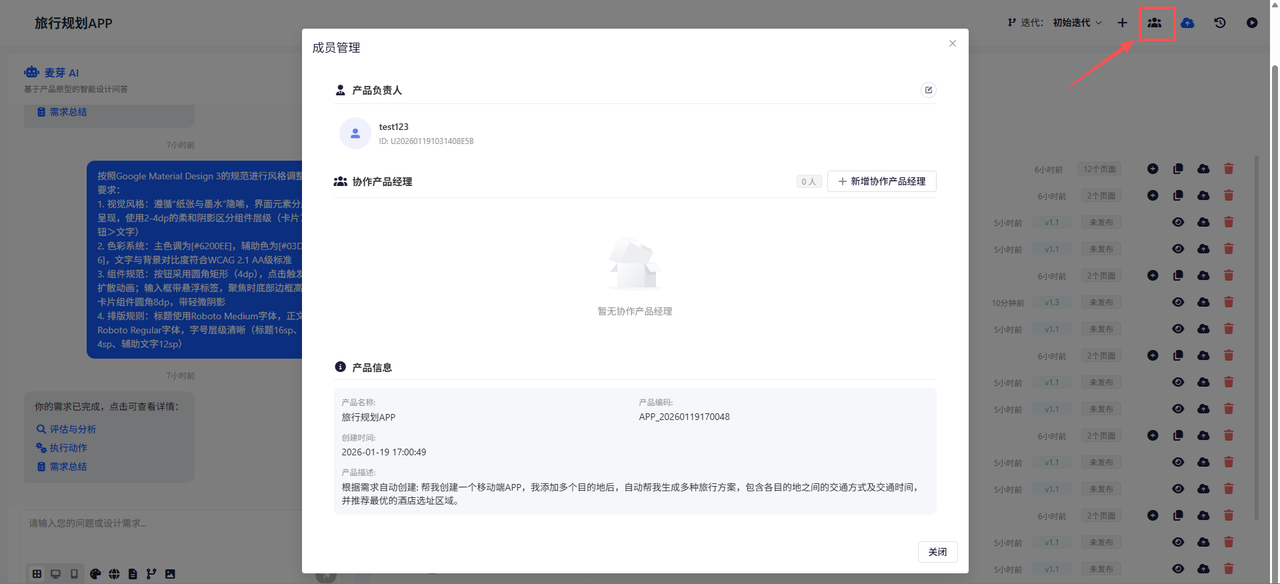Click the 产品名称 value 旅行规划APP in the dialog
The image size is (1280, 584).
tap(369, 417)
